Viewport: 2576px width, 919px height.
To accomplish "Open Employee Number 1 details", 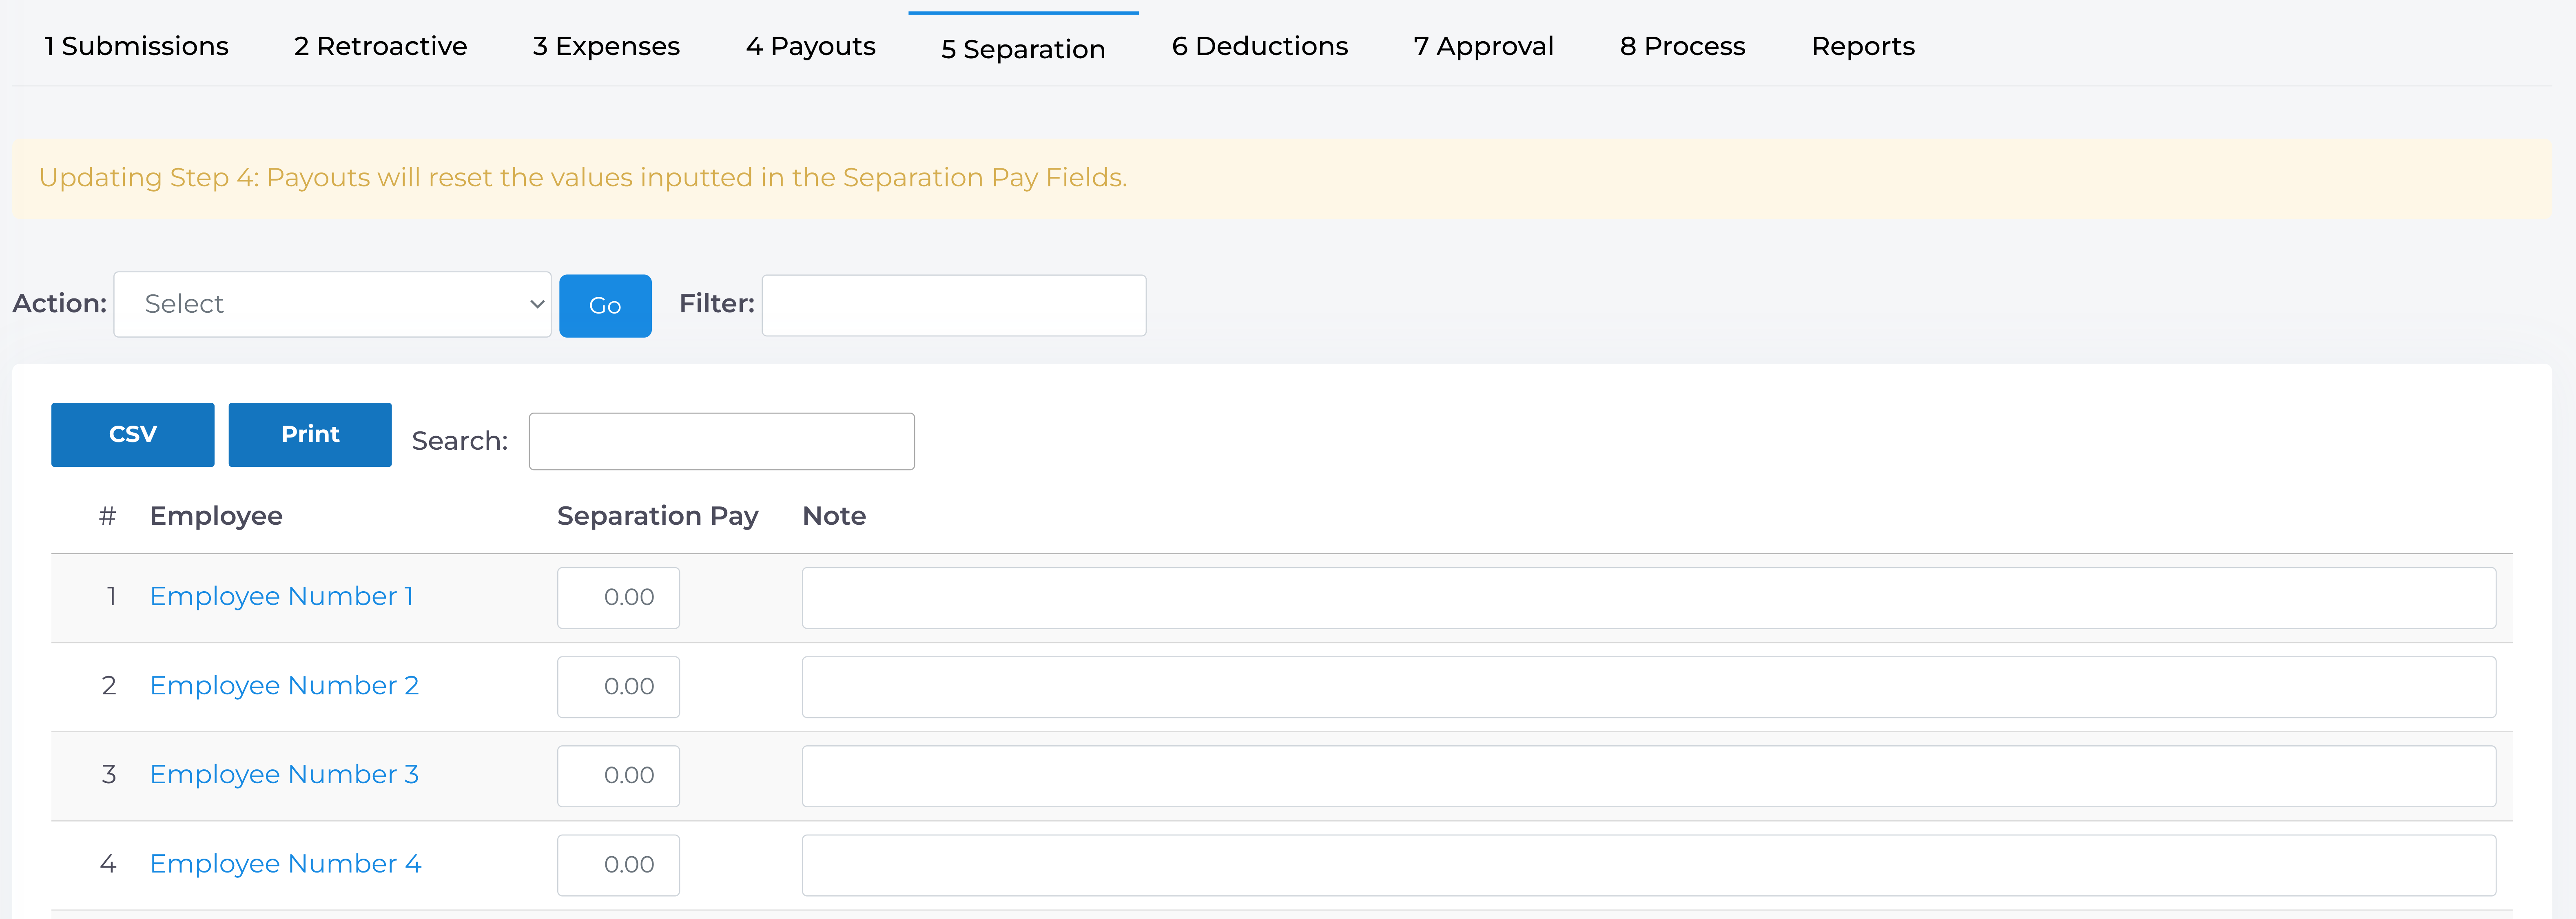I will 281,595.
